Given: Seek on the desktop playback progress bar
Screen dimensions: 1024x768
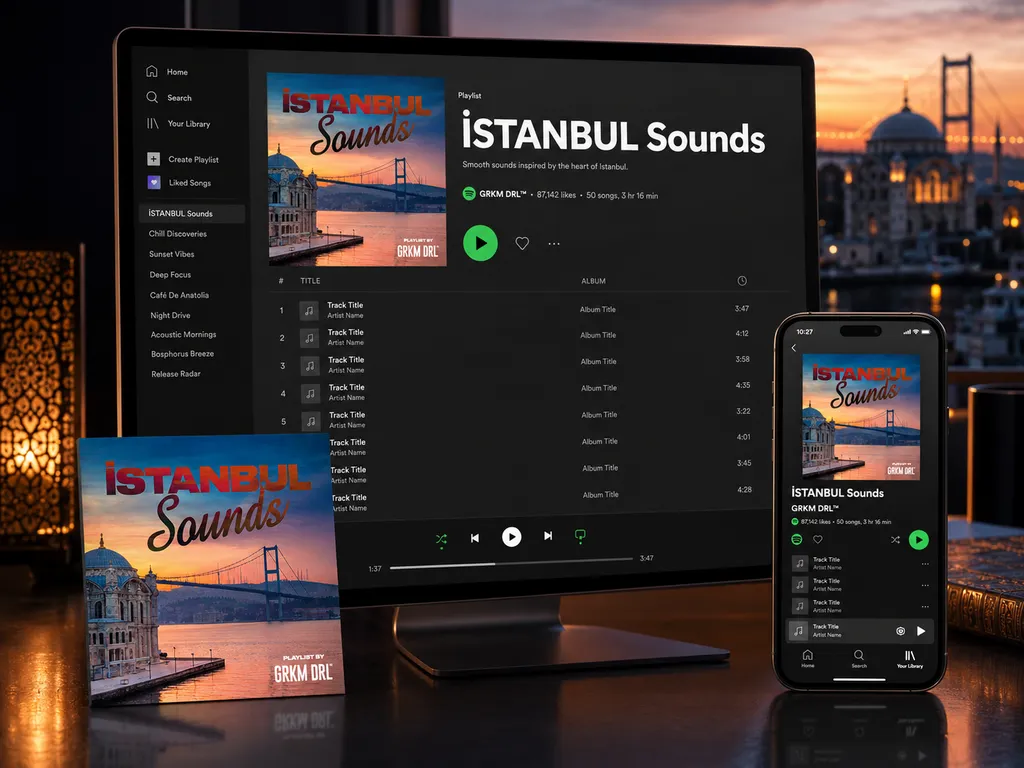Looking at the screenshot, I should (x=511, y=562).
